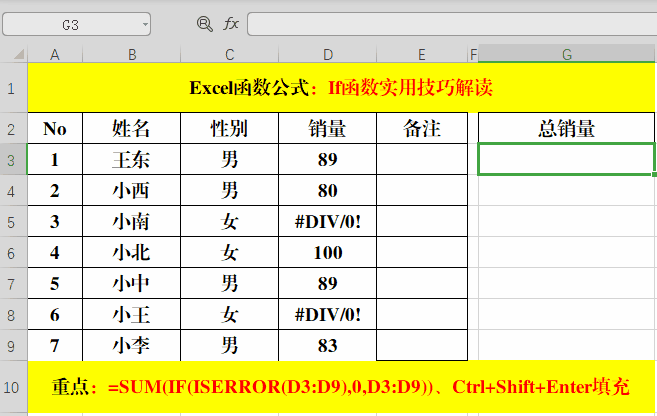Click the #DIV/0! cell in 小王's row

coord(327,315)
